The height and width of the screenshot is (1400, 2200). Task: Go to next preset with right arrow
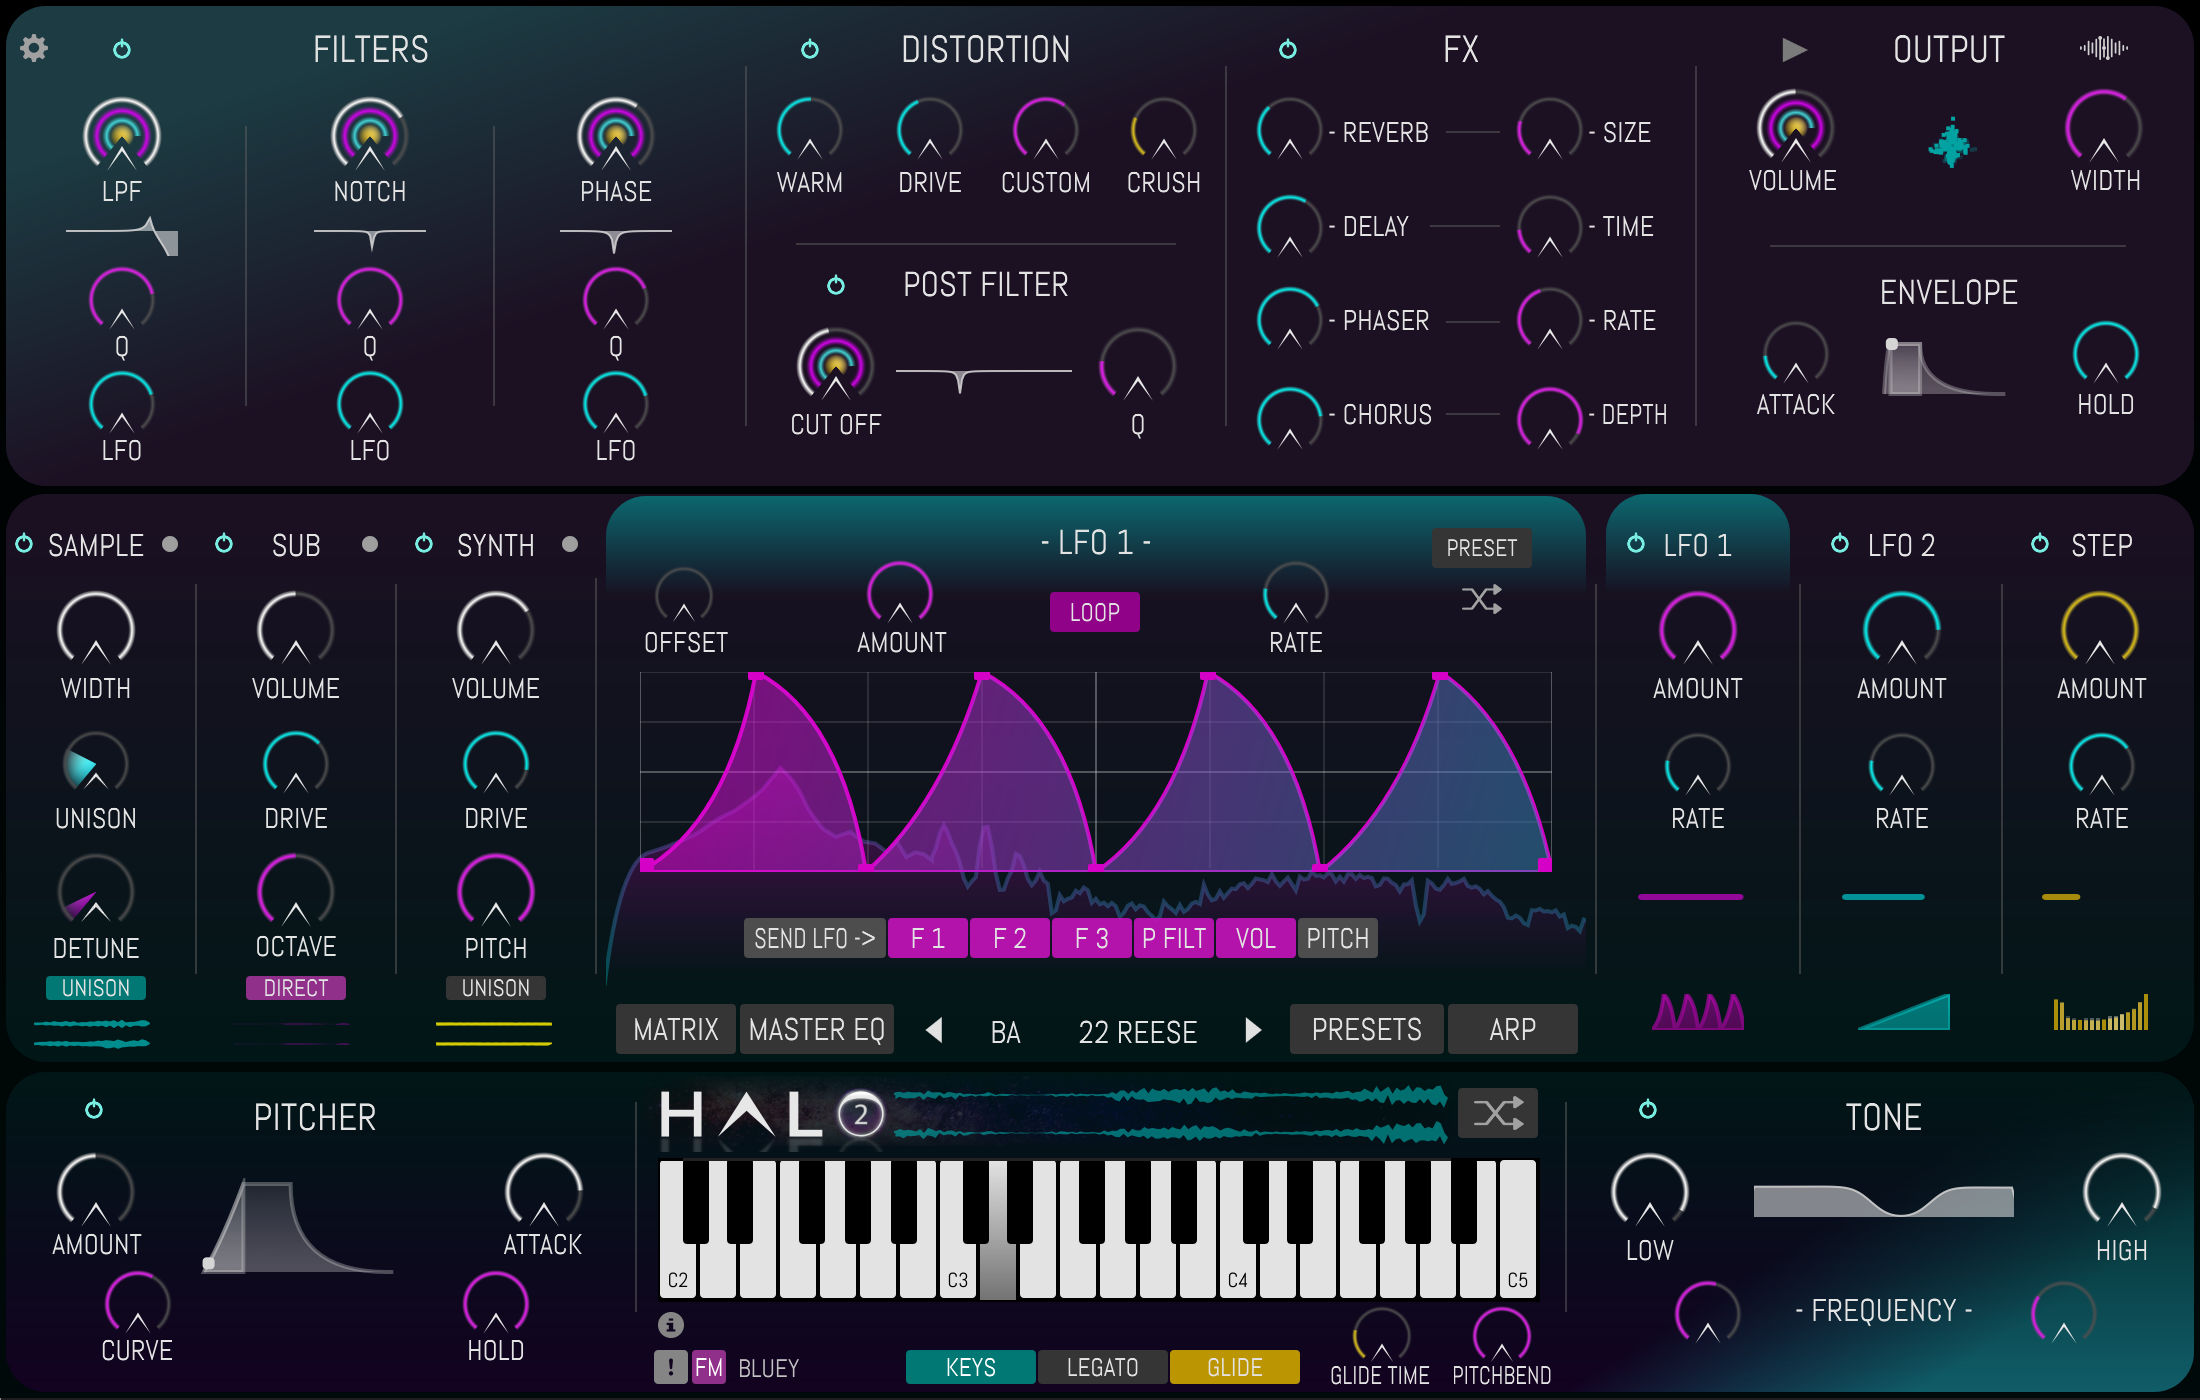pos(1253,1030)
